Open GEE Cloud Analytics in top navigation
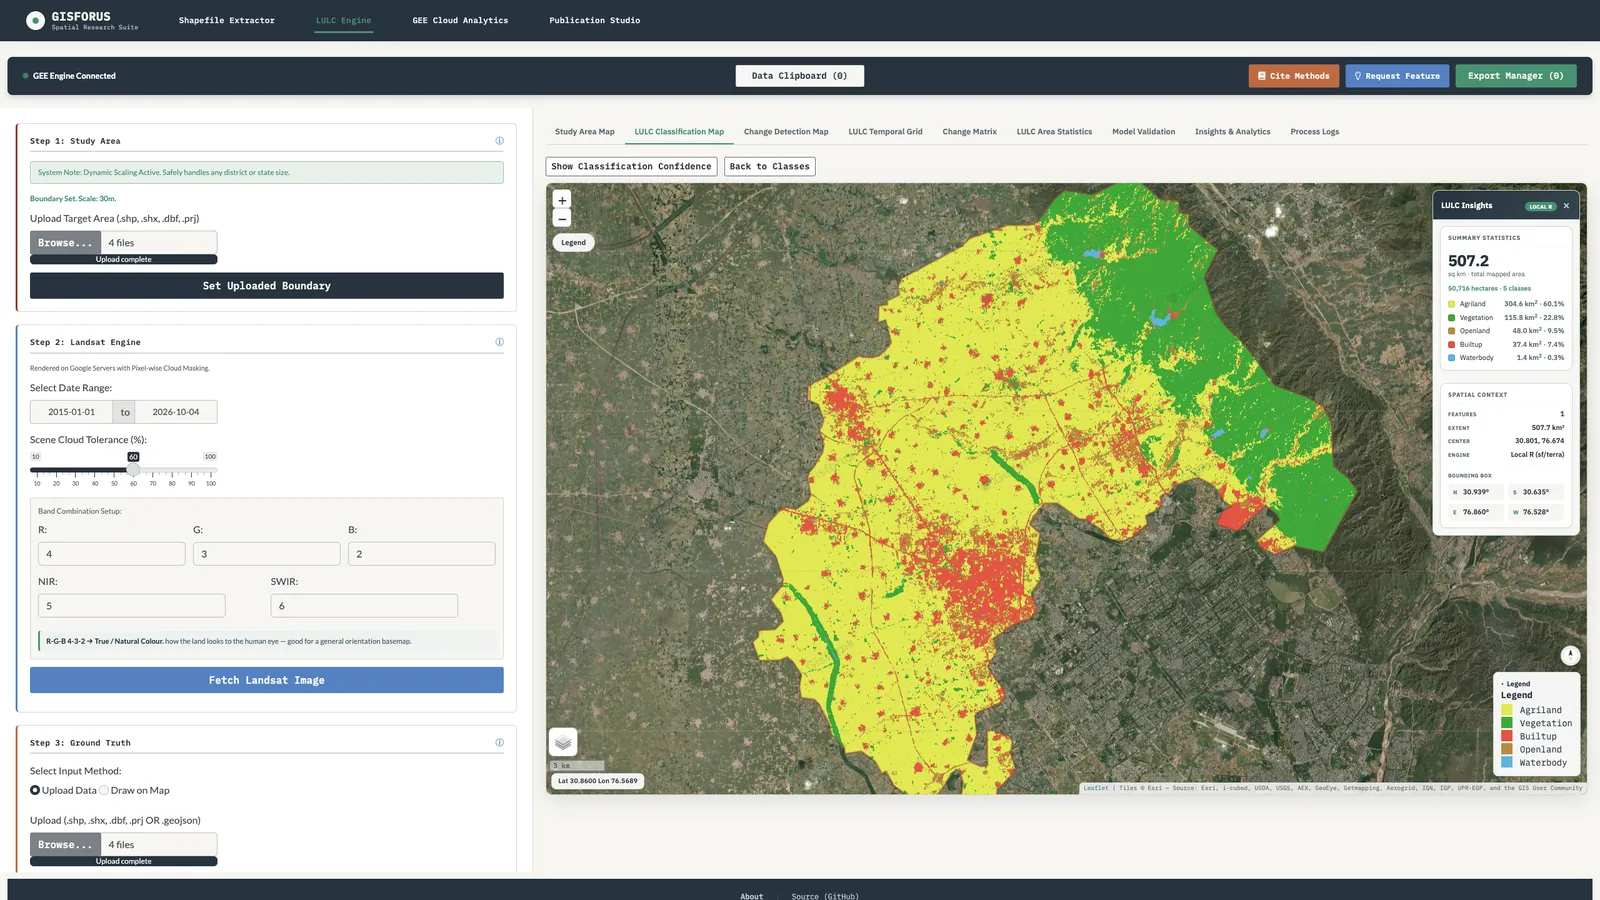This screenshot has width=1600, height=900. pos(460,20)
